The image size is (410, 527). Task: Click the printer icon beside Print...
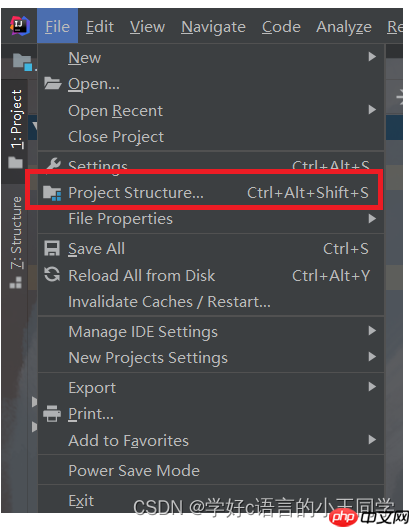tap(52, 413)
